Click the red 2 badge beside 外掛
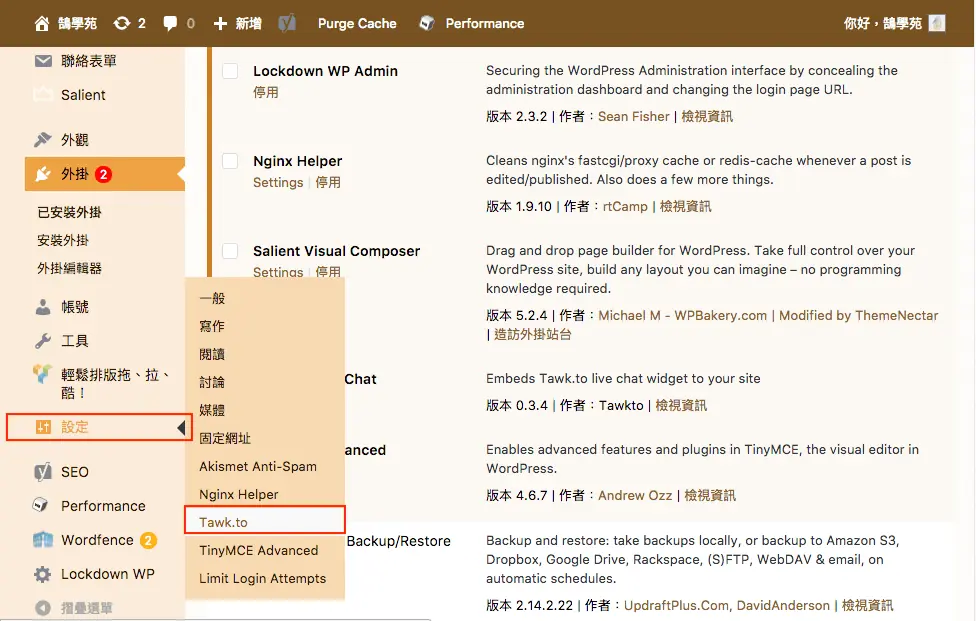Screen dimensions: 976x621 [x=103, y=174]
